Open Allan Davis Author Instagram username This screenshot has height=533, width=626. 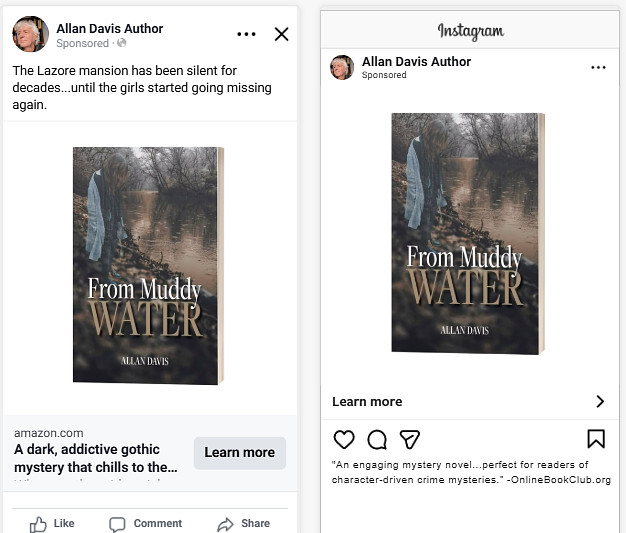tap(416, 61)
